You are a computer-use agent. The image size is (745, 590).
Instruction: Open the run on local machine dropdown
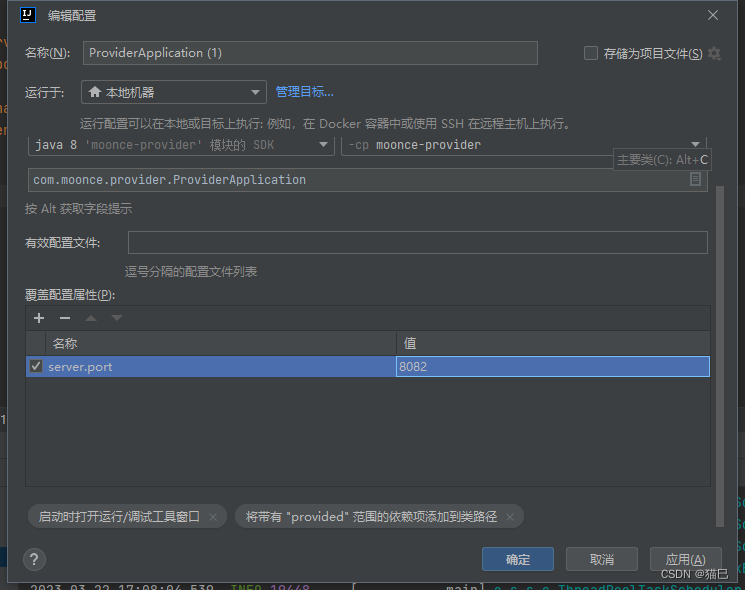click(x=173, y=92)
